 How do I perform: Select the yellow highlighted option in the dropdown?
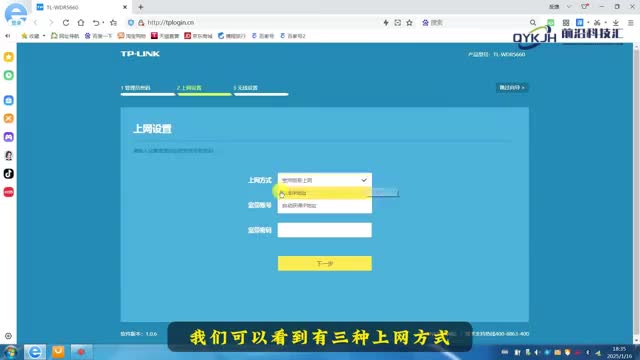324,193
